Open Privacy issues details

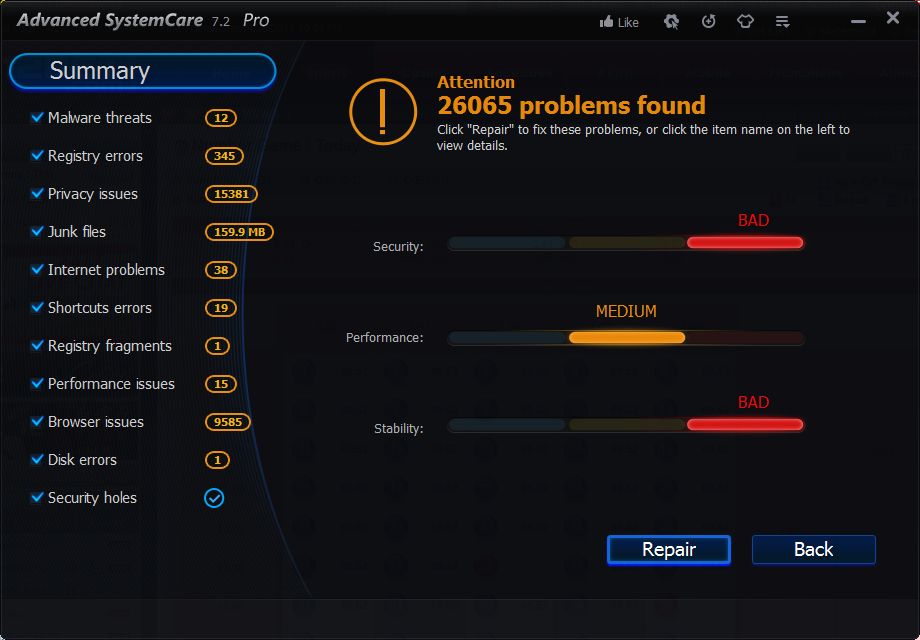click(93, 194)
